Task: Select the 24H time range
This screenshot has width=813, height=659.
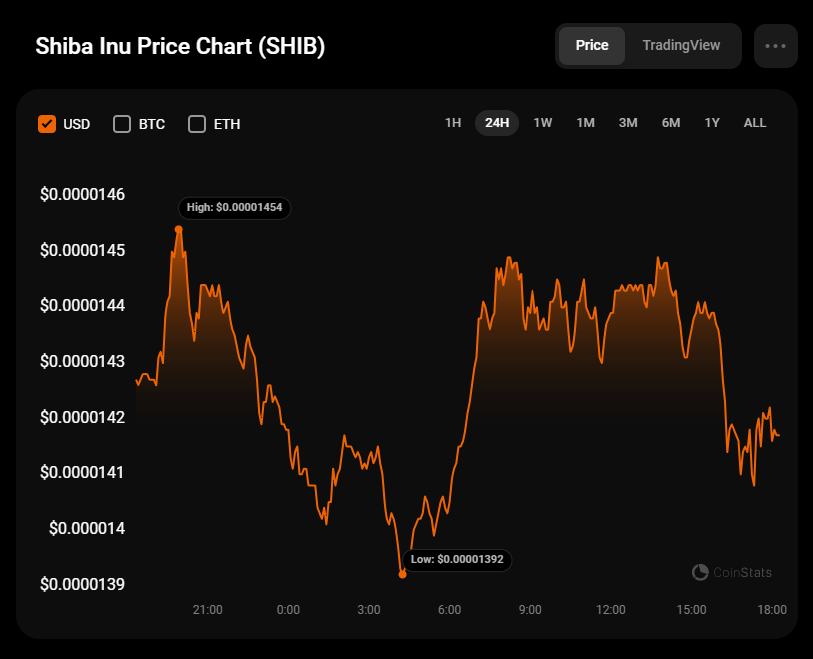Action: click(497, 123)
